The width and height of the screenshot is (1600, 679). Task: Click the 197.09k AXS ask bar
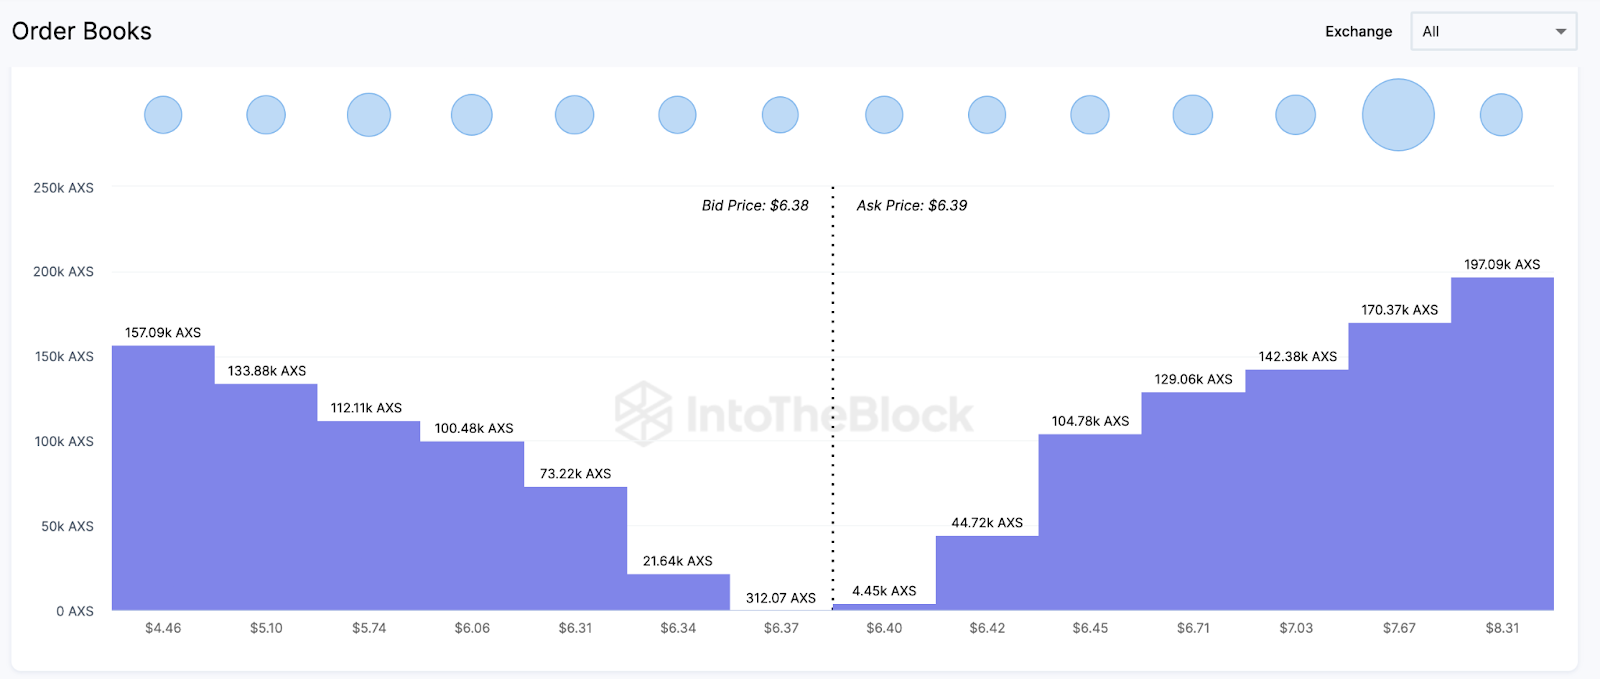(x=1502, y=444)
